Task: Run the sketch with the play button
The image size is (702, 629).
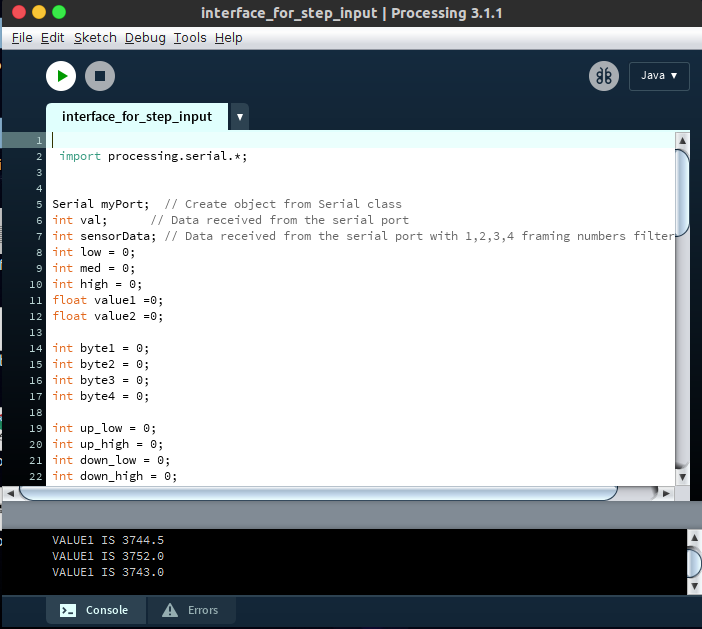Action: tap(61, 76)
